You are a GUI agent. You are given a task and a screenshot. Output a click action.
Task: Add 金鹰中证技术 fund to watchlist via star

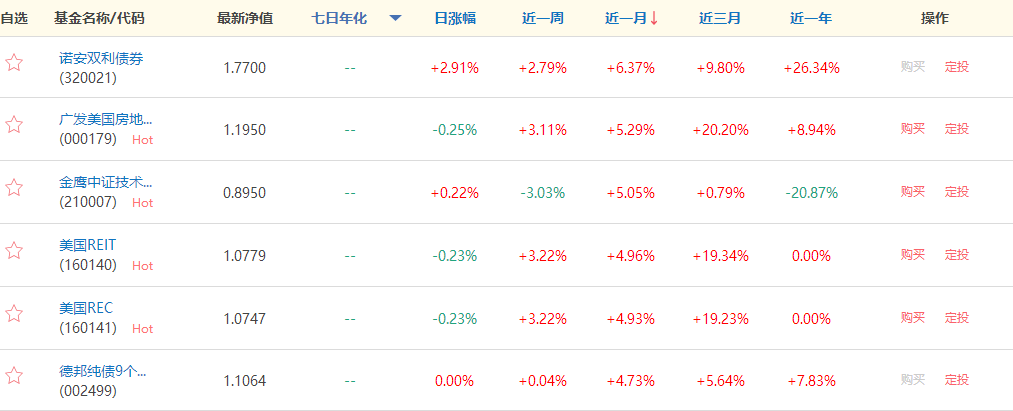(x=14, y=188)
